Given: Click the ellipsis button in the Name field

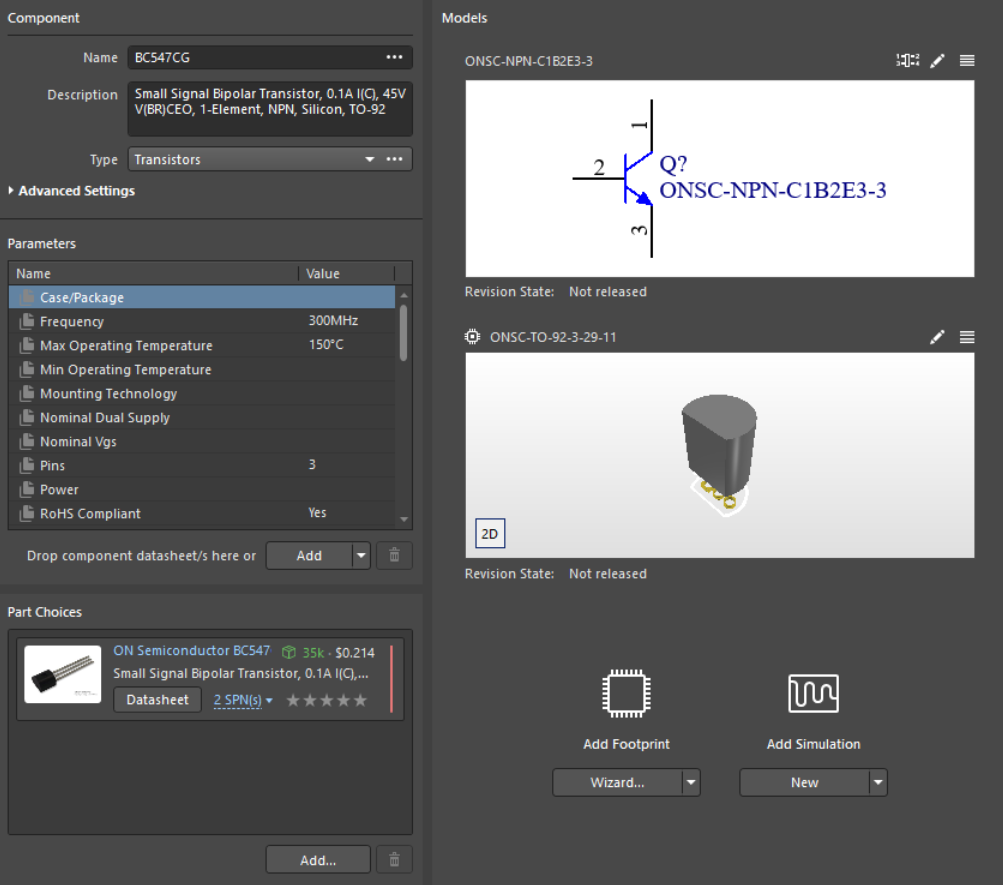Looking at the screenshot, I should click(395, 58).
